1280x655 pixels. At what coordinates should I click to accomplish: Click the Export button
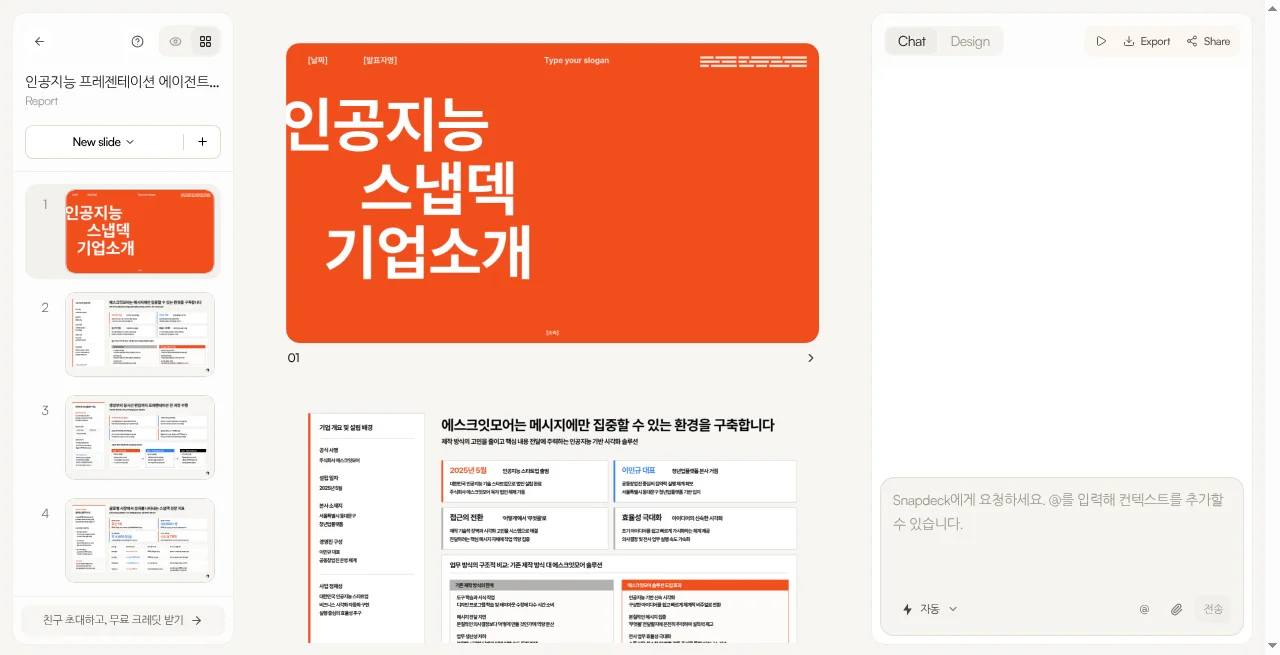click(x=1147, y=42)
